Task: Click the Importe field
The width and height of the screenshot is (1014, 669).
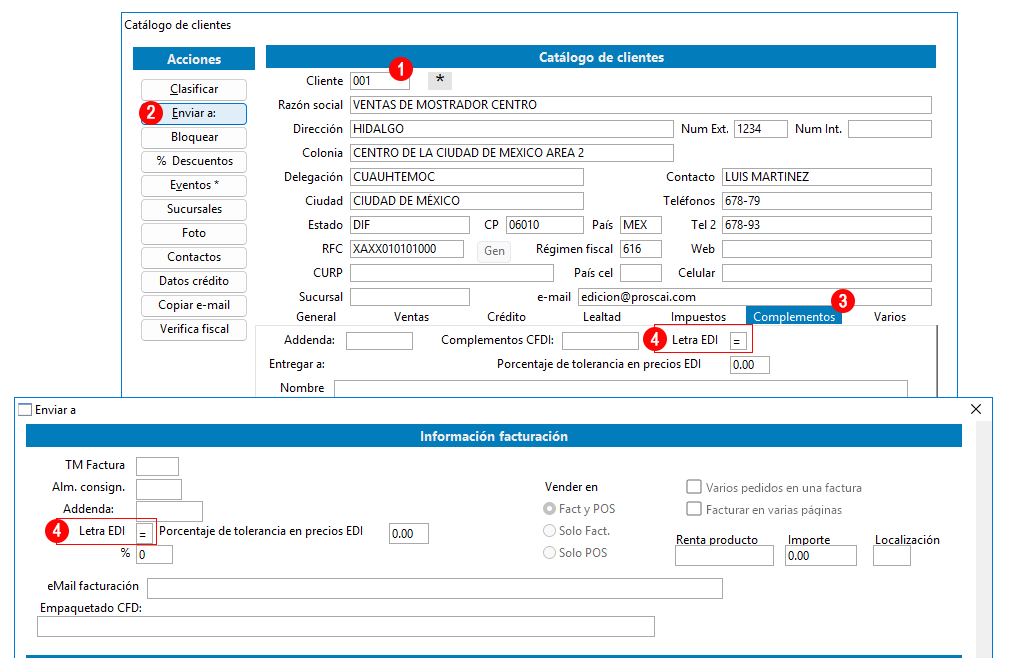Action: [821, 556]
